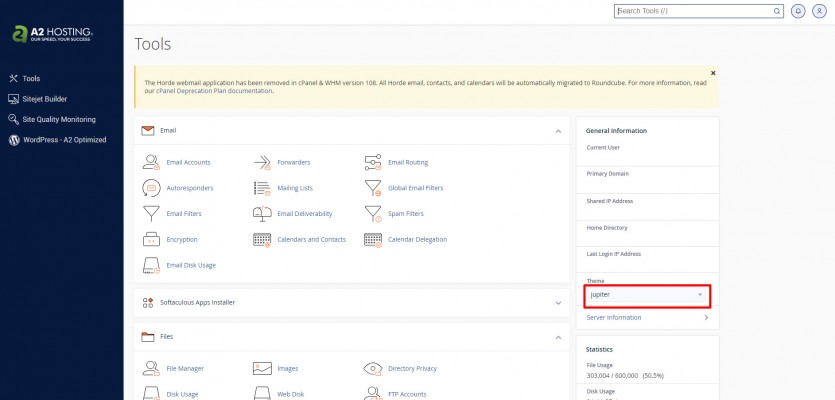This screenshot has height=400, width=835.
Task: Open the notifications bell icon
Action: [x=798, y=11]
